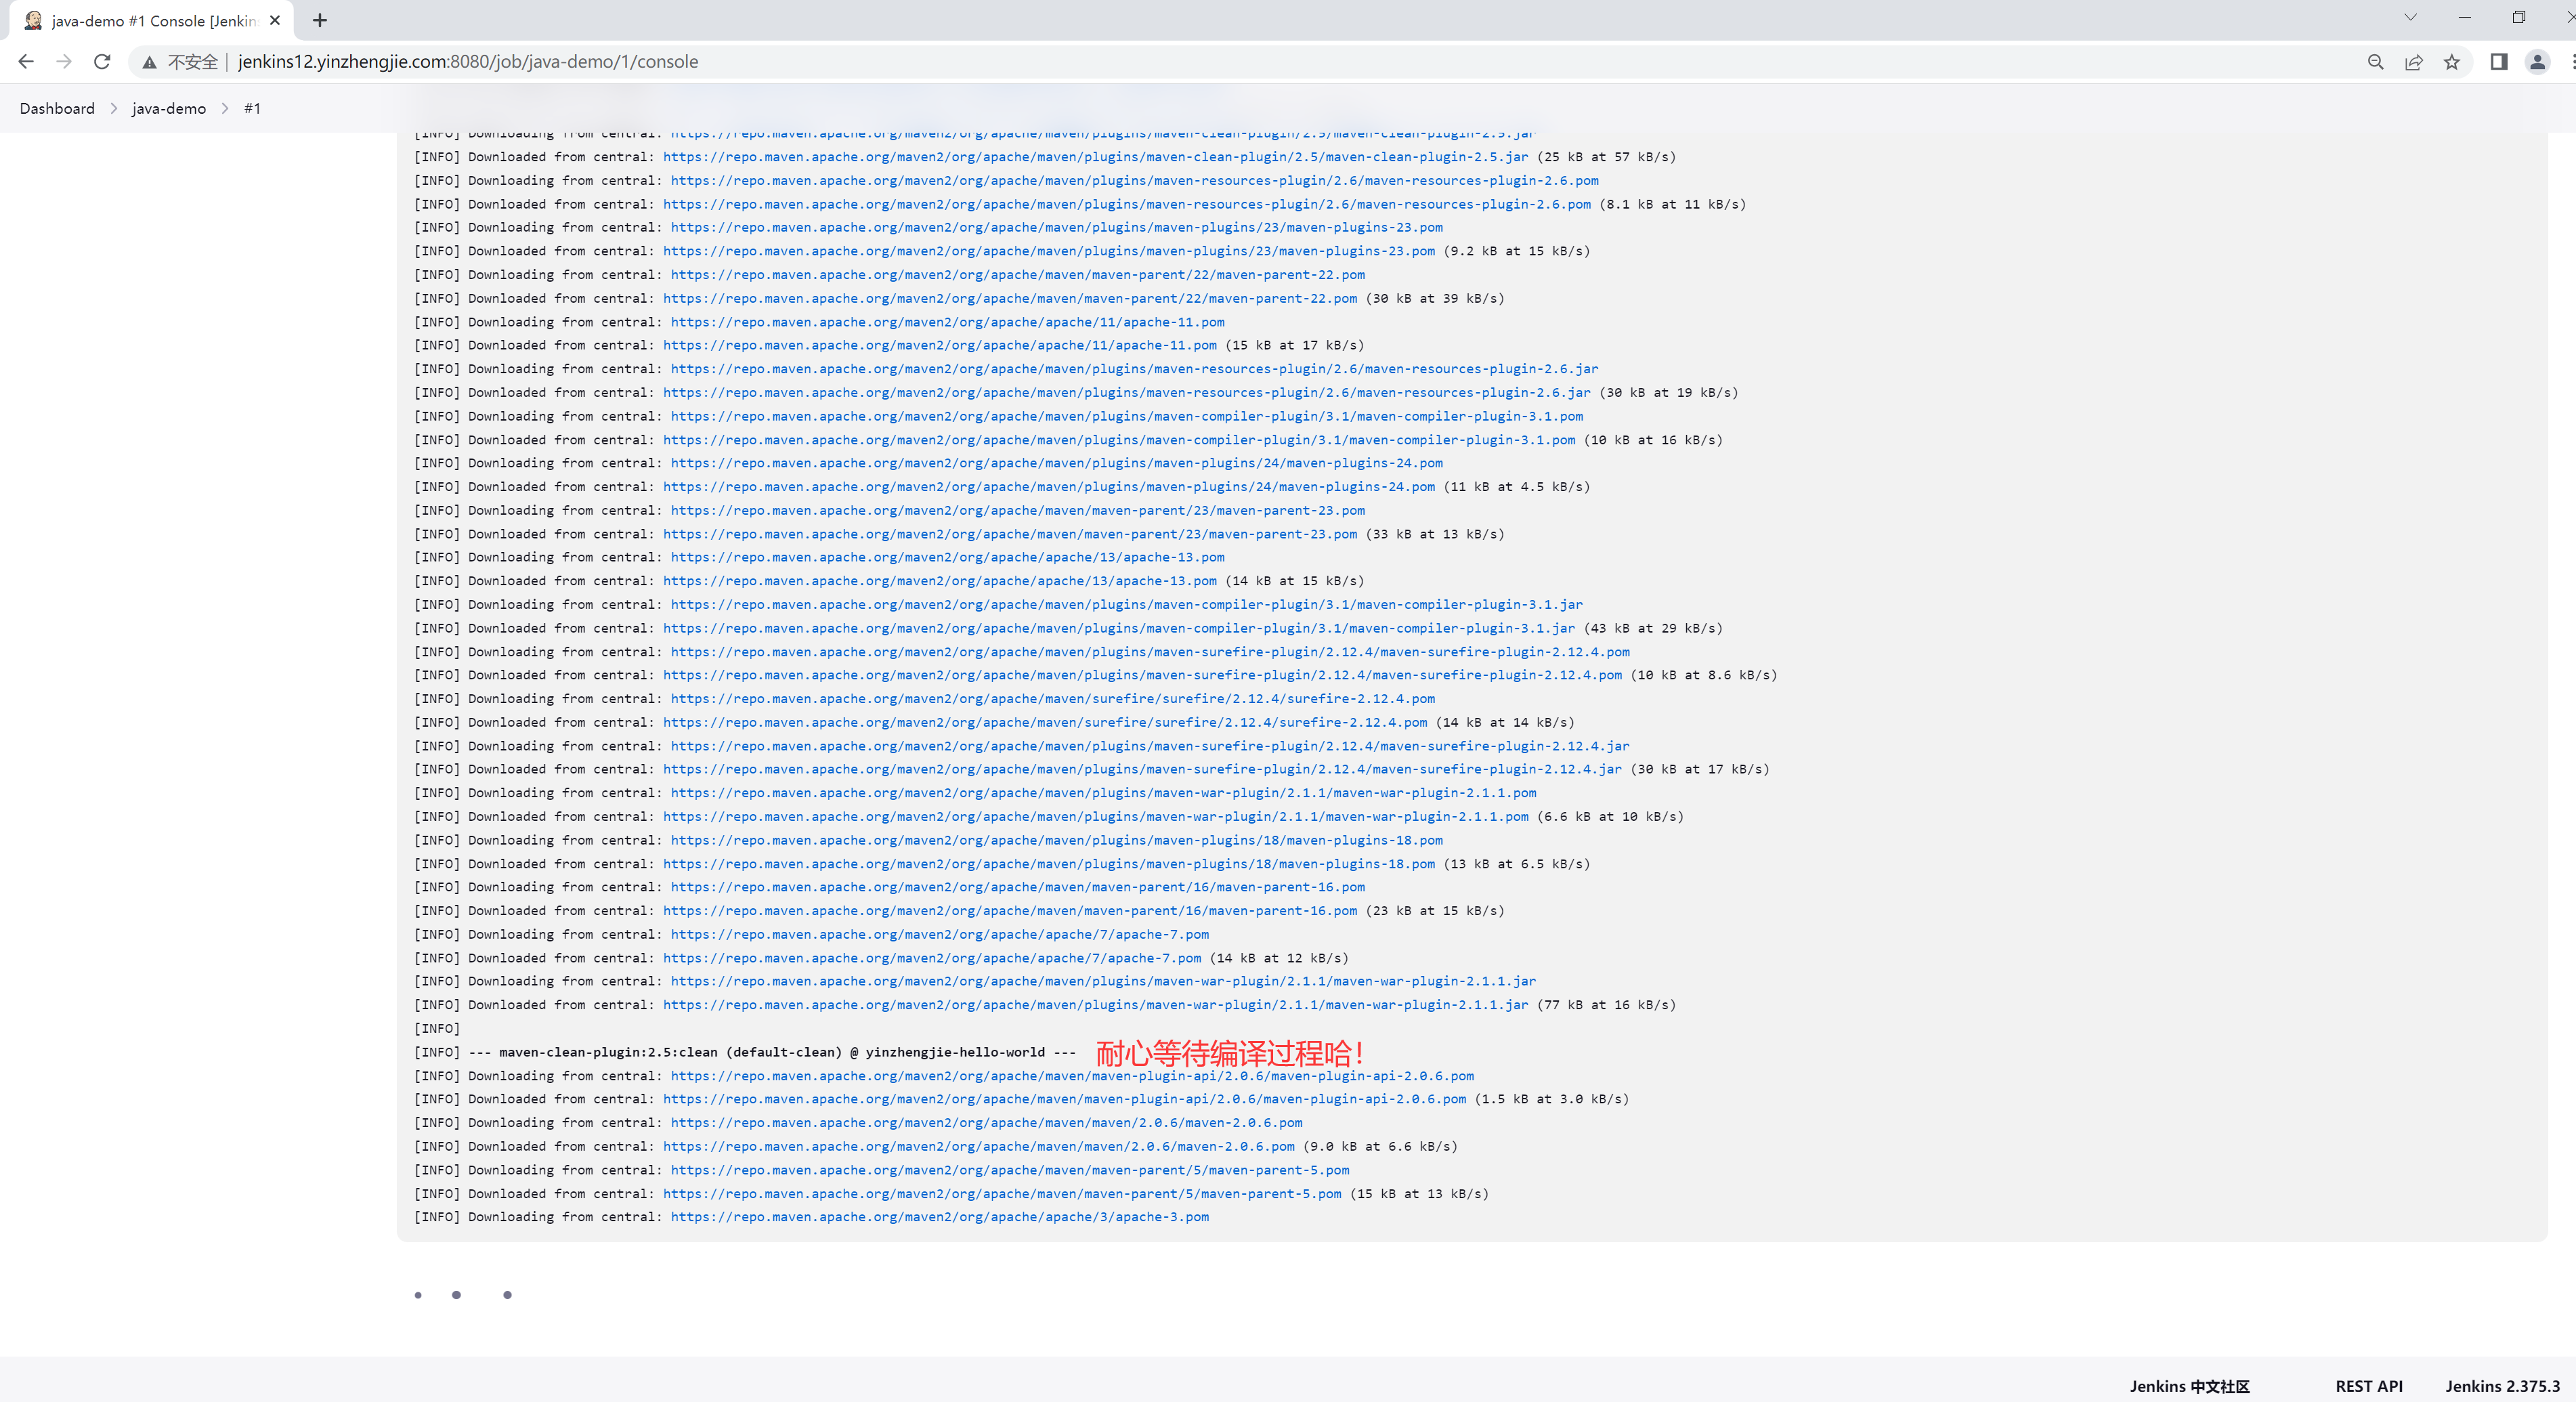Viewport: 2576px width, 1402px height.
Task: Open java-demo breadcrumb link
Action: (169, 108)
